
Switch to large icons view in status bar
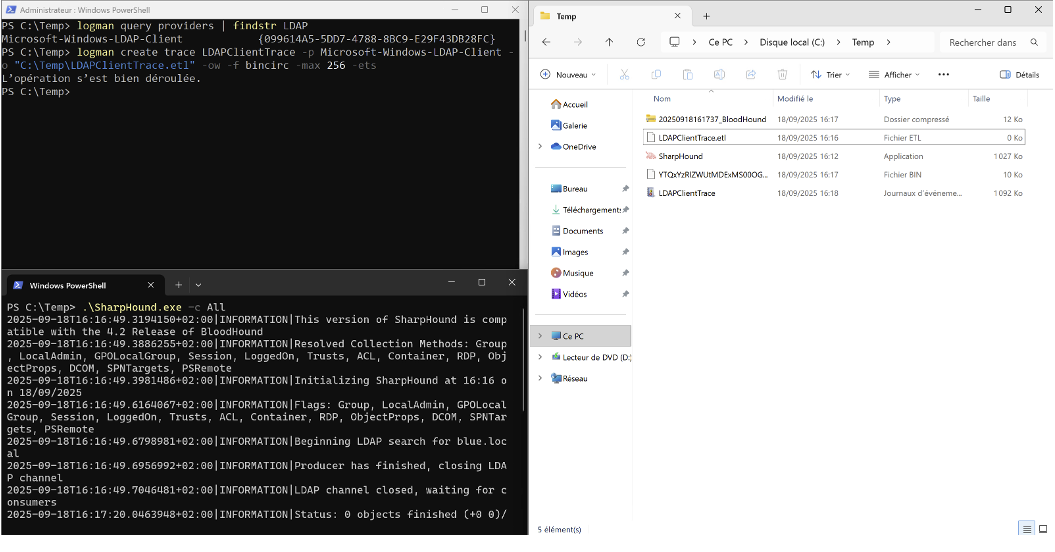coord(1045,528)
